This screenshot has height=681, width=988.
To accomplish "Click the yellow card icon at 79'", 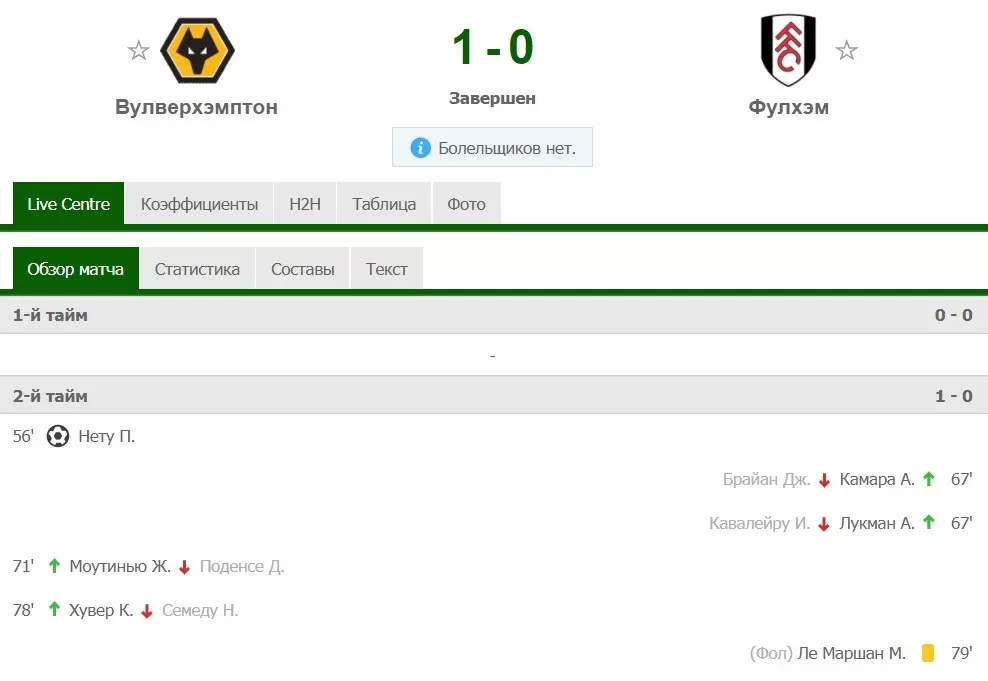I will pos(928,653).
